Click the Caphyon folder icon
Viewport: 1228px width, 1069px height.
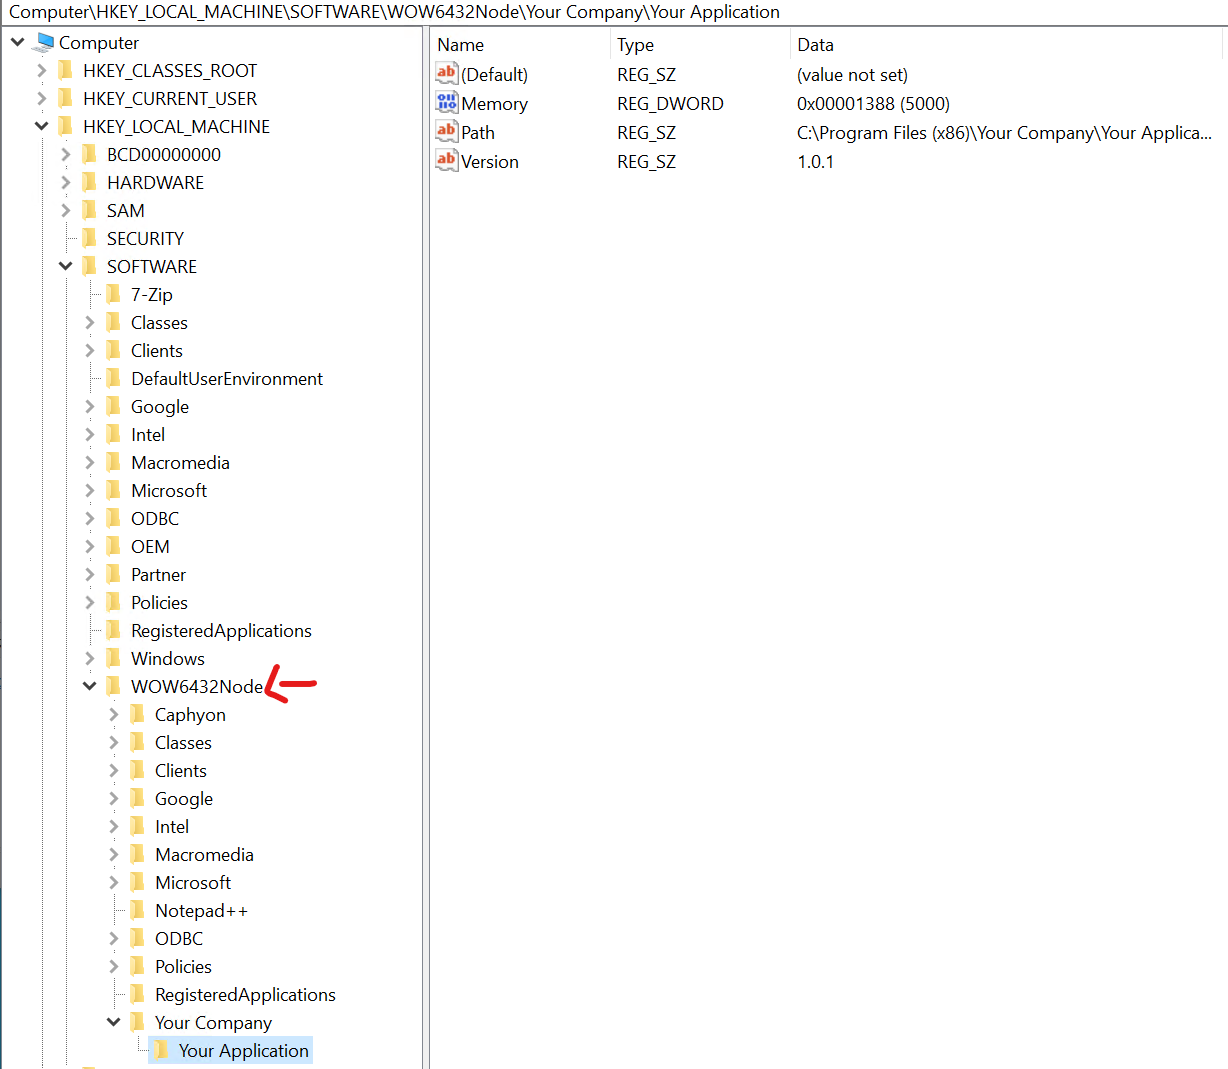(x=137, y=715)
